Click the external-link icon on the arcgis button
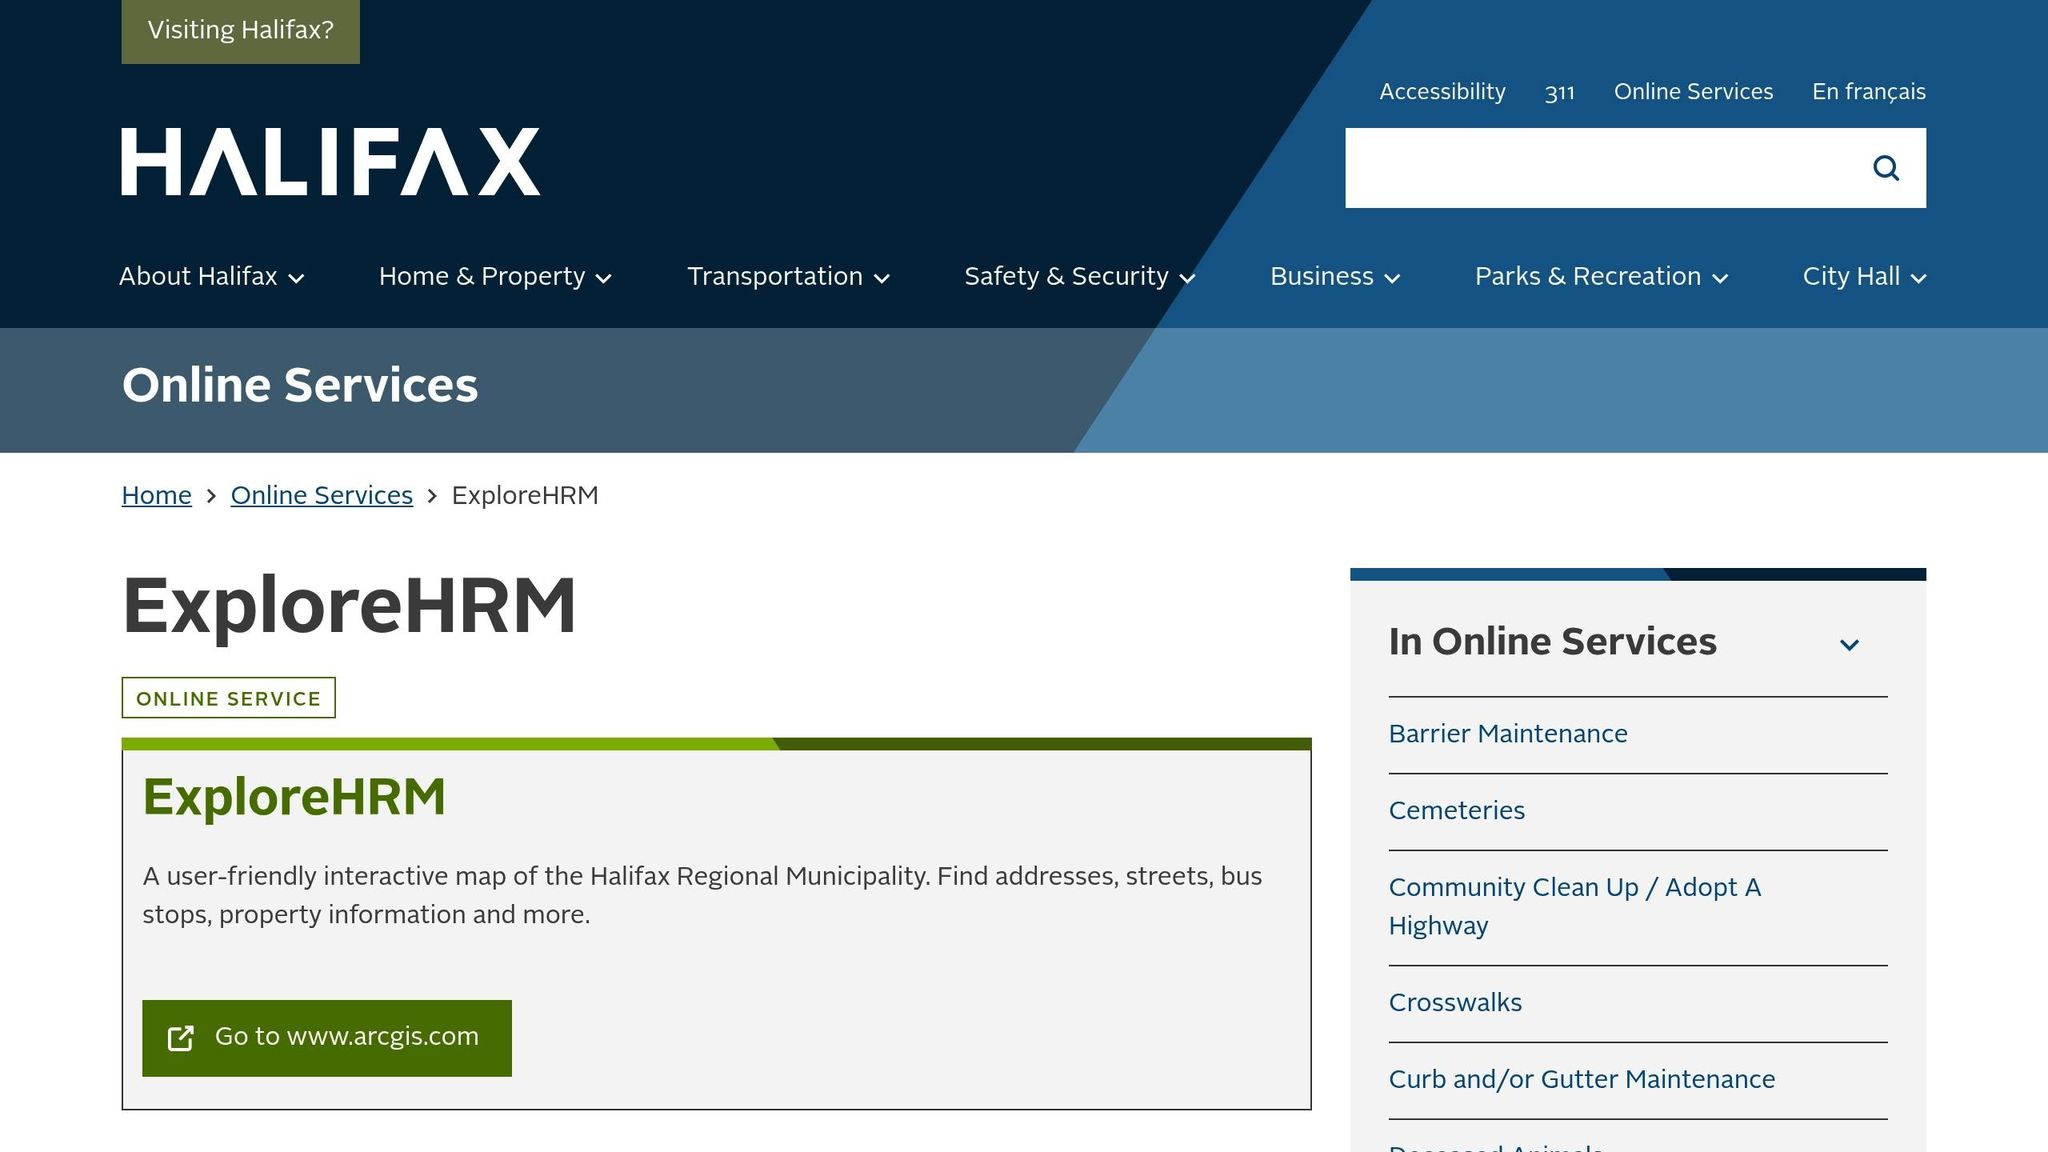Image resolution: width=2048 pixels, height=1152 pixels. 181,1038
